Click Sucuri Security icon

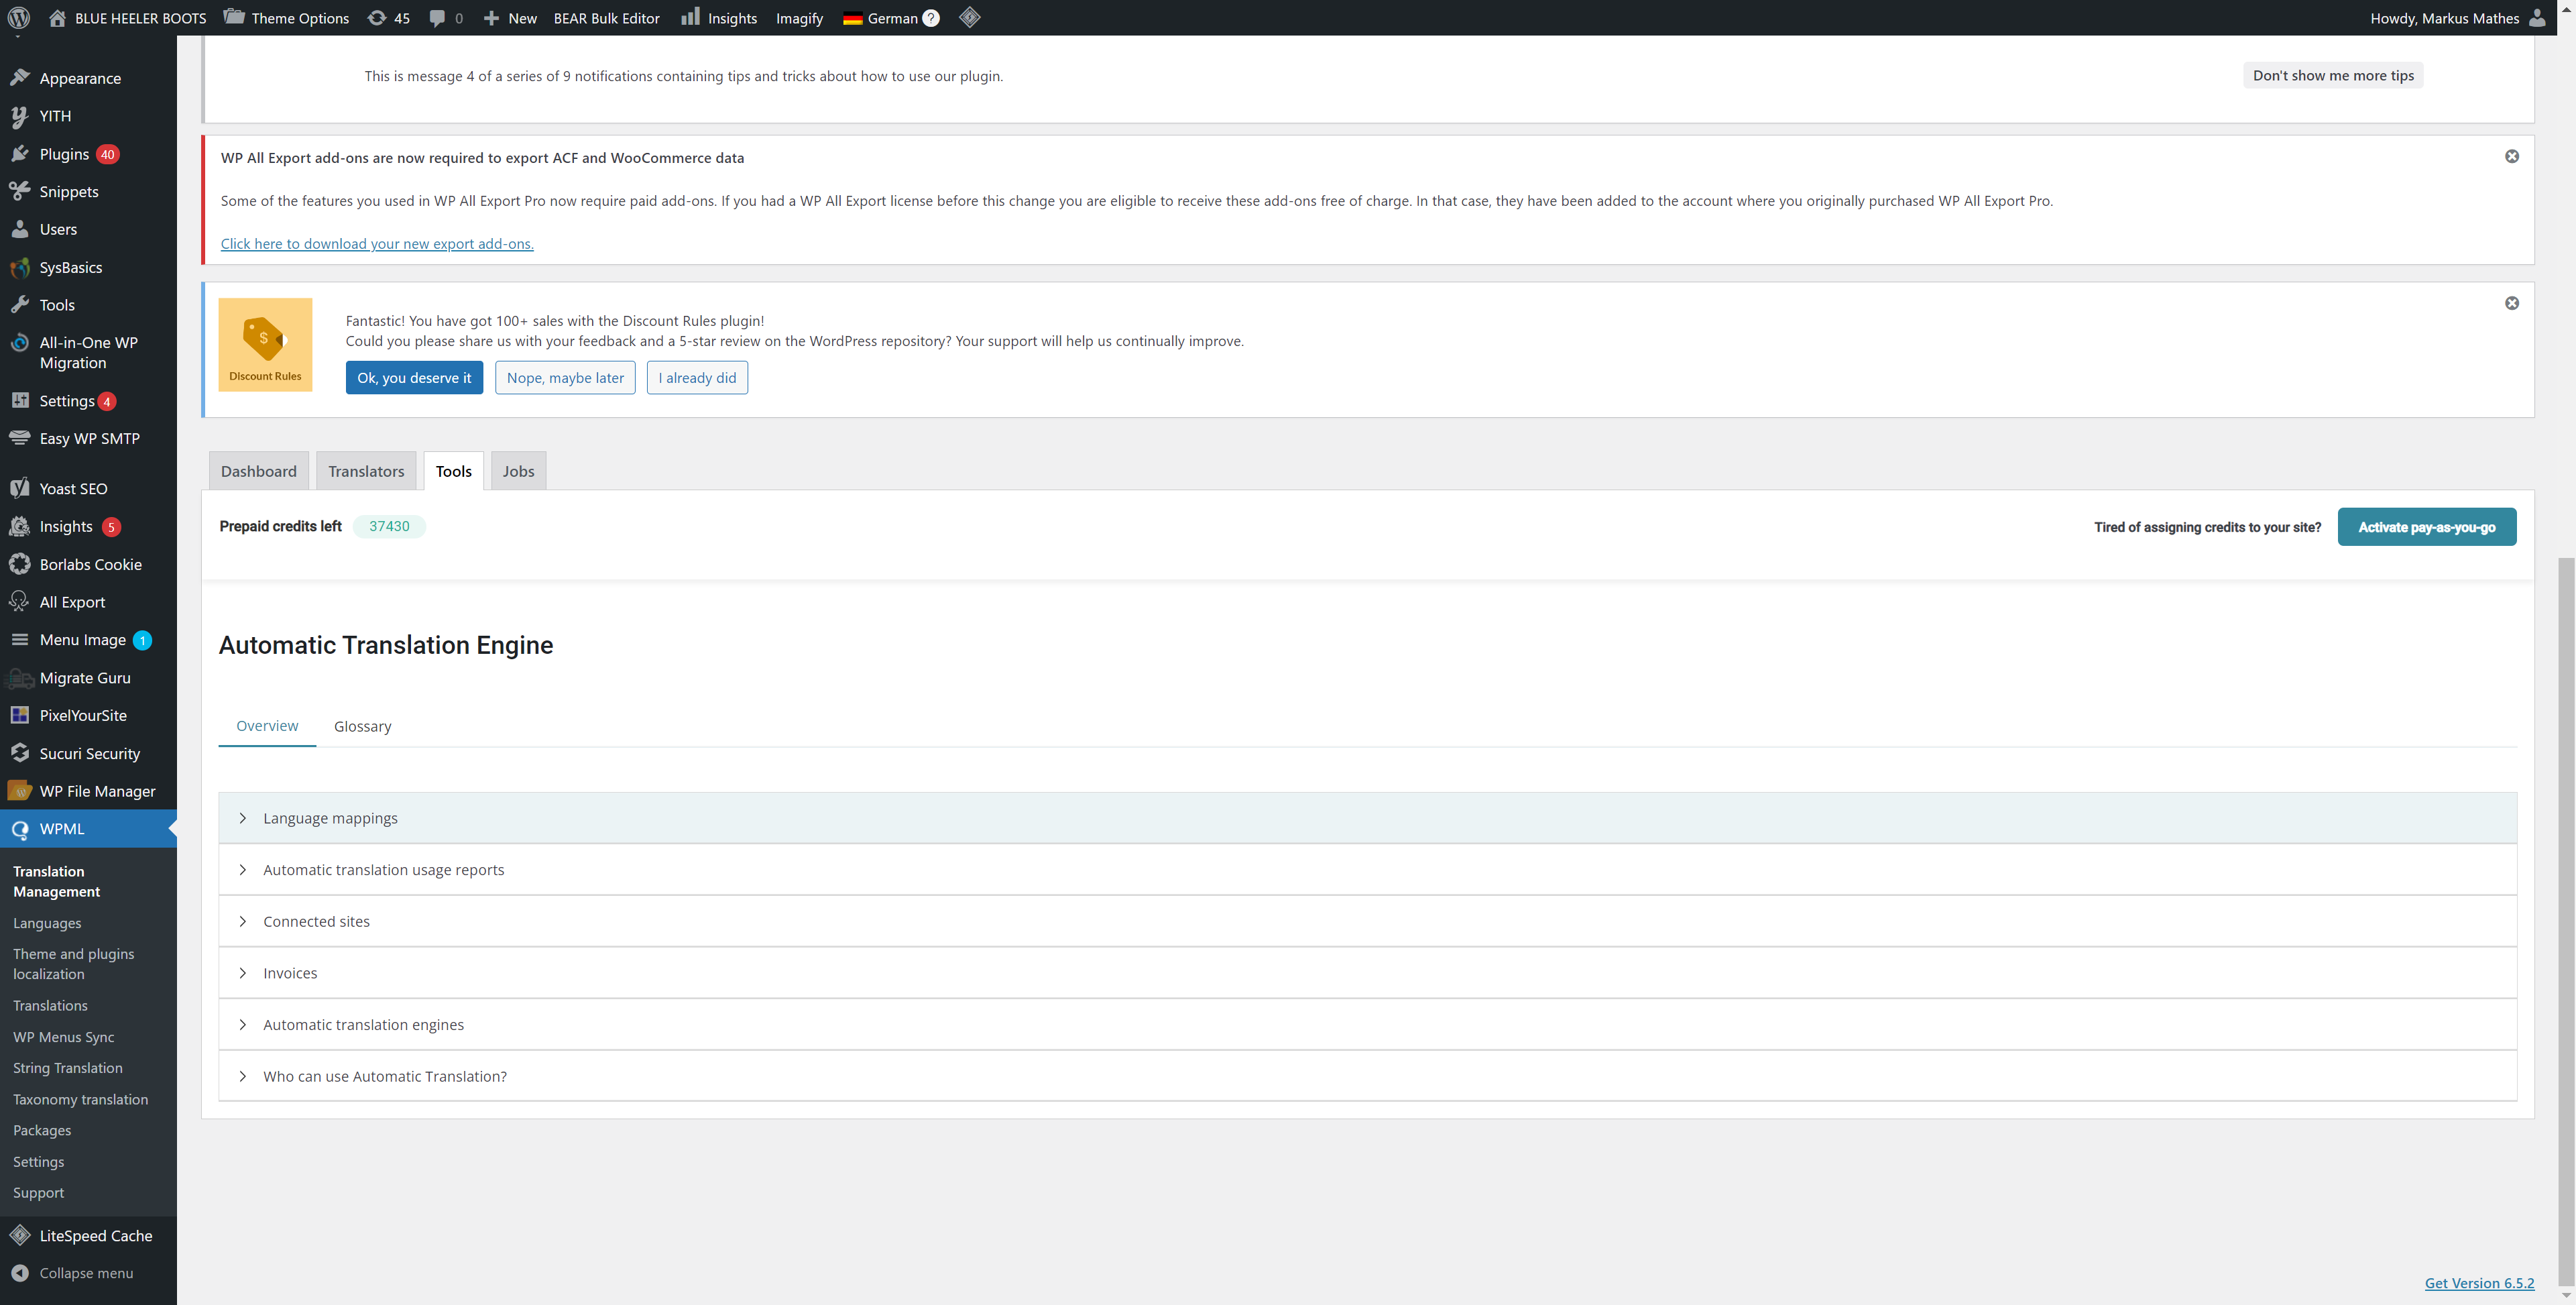click(20, 753)
